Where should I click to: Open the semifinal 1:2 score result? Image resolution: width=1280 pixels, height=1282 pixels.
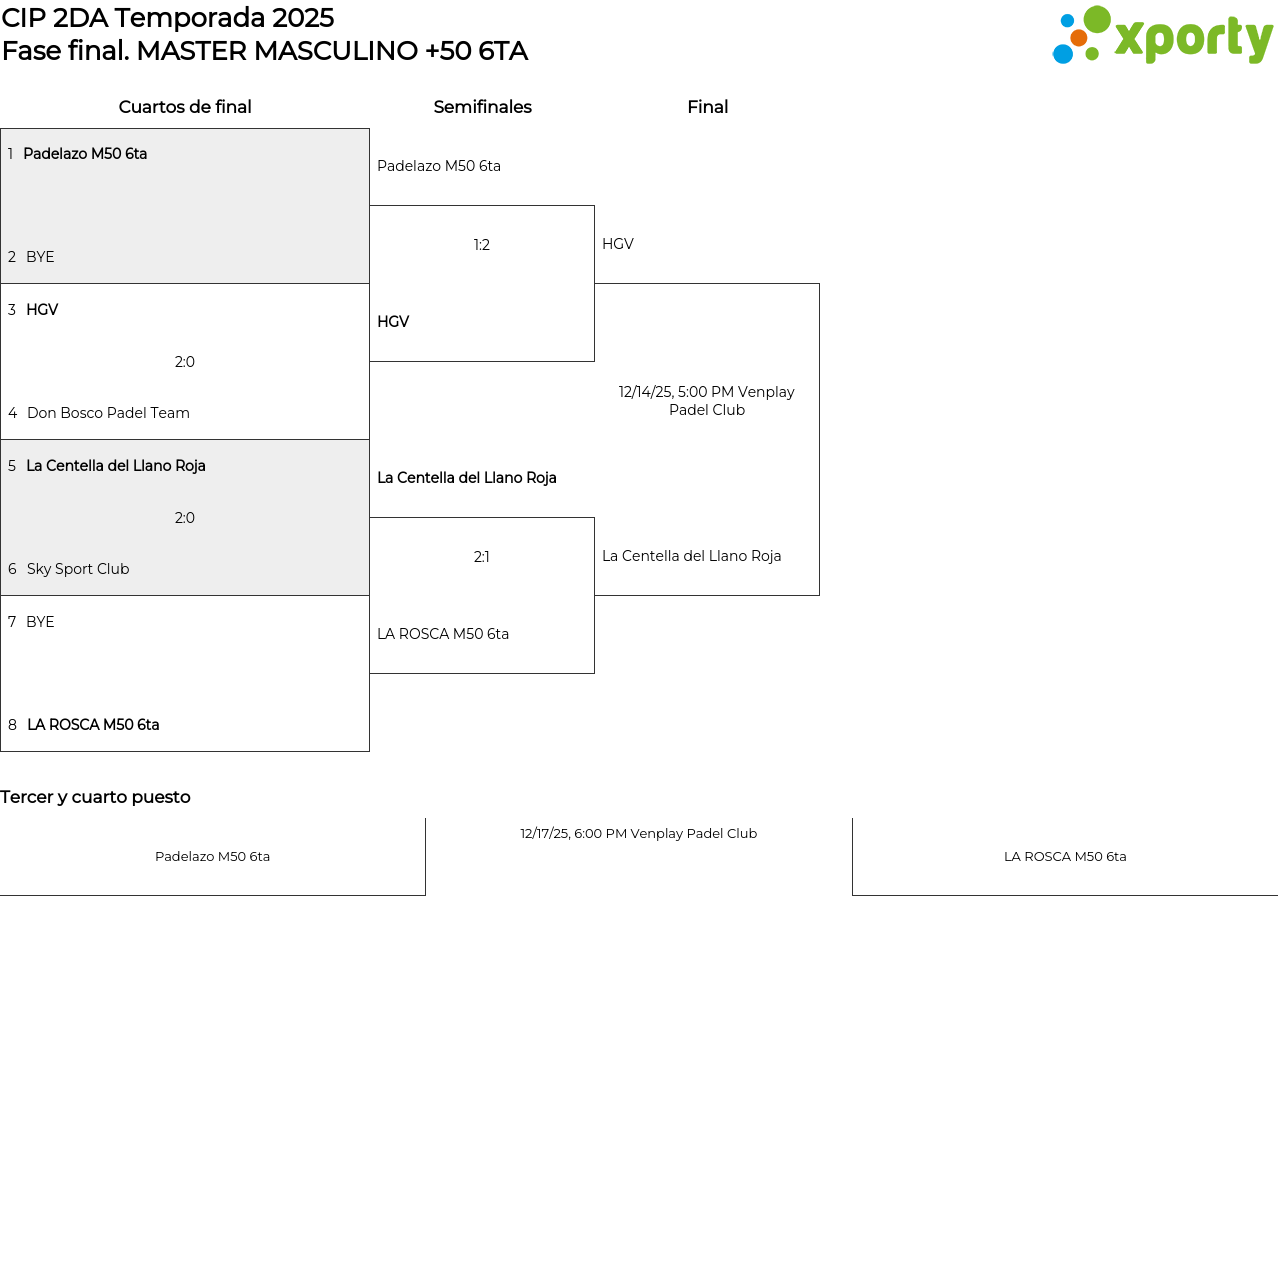click(x=482, y=245)
